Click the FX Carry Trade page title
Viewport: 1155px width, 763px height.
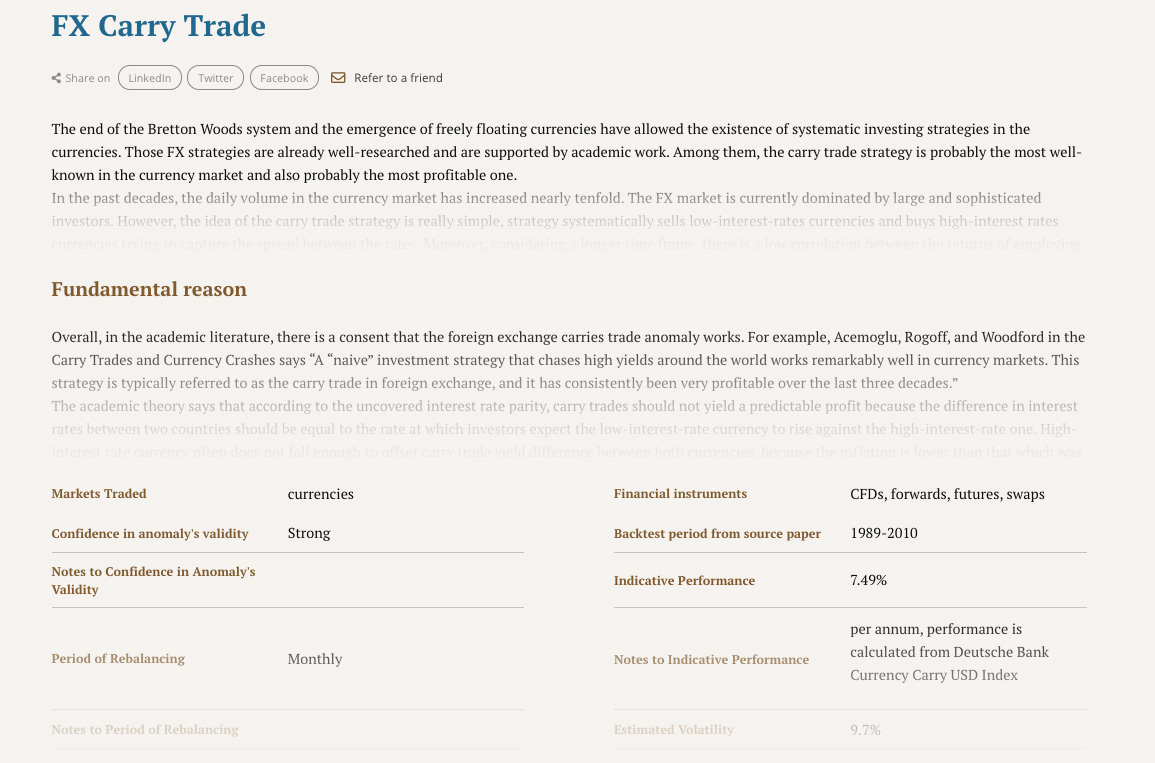pyautogui.click(x=158, y=26)
